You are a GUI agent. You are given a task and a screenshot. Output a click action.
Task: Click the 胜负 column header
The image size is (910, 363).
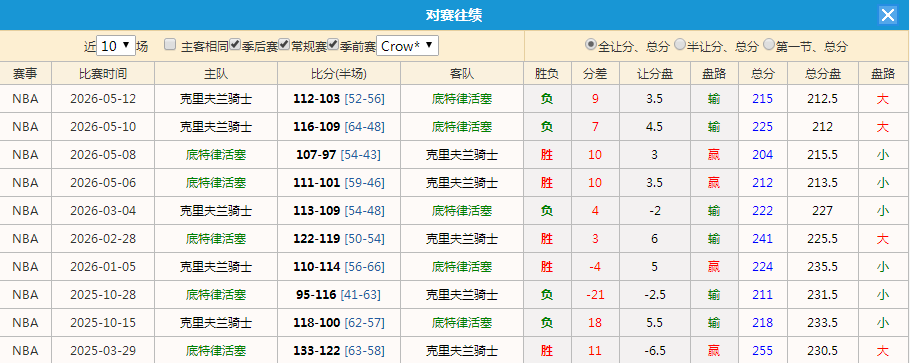pos(547,74)
